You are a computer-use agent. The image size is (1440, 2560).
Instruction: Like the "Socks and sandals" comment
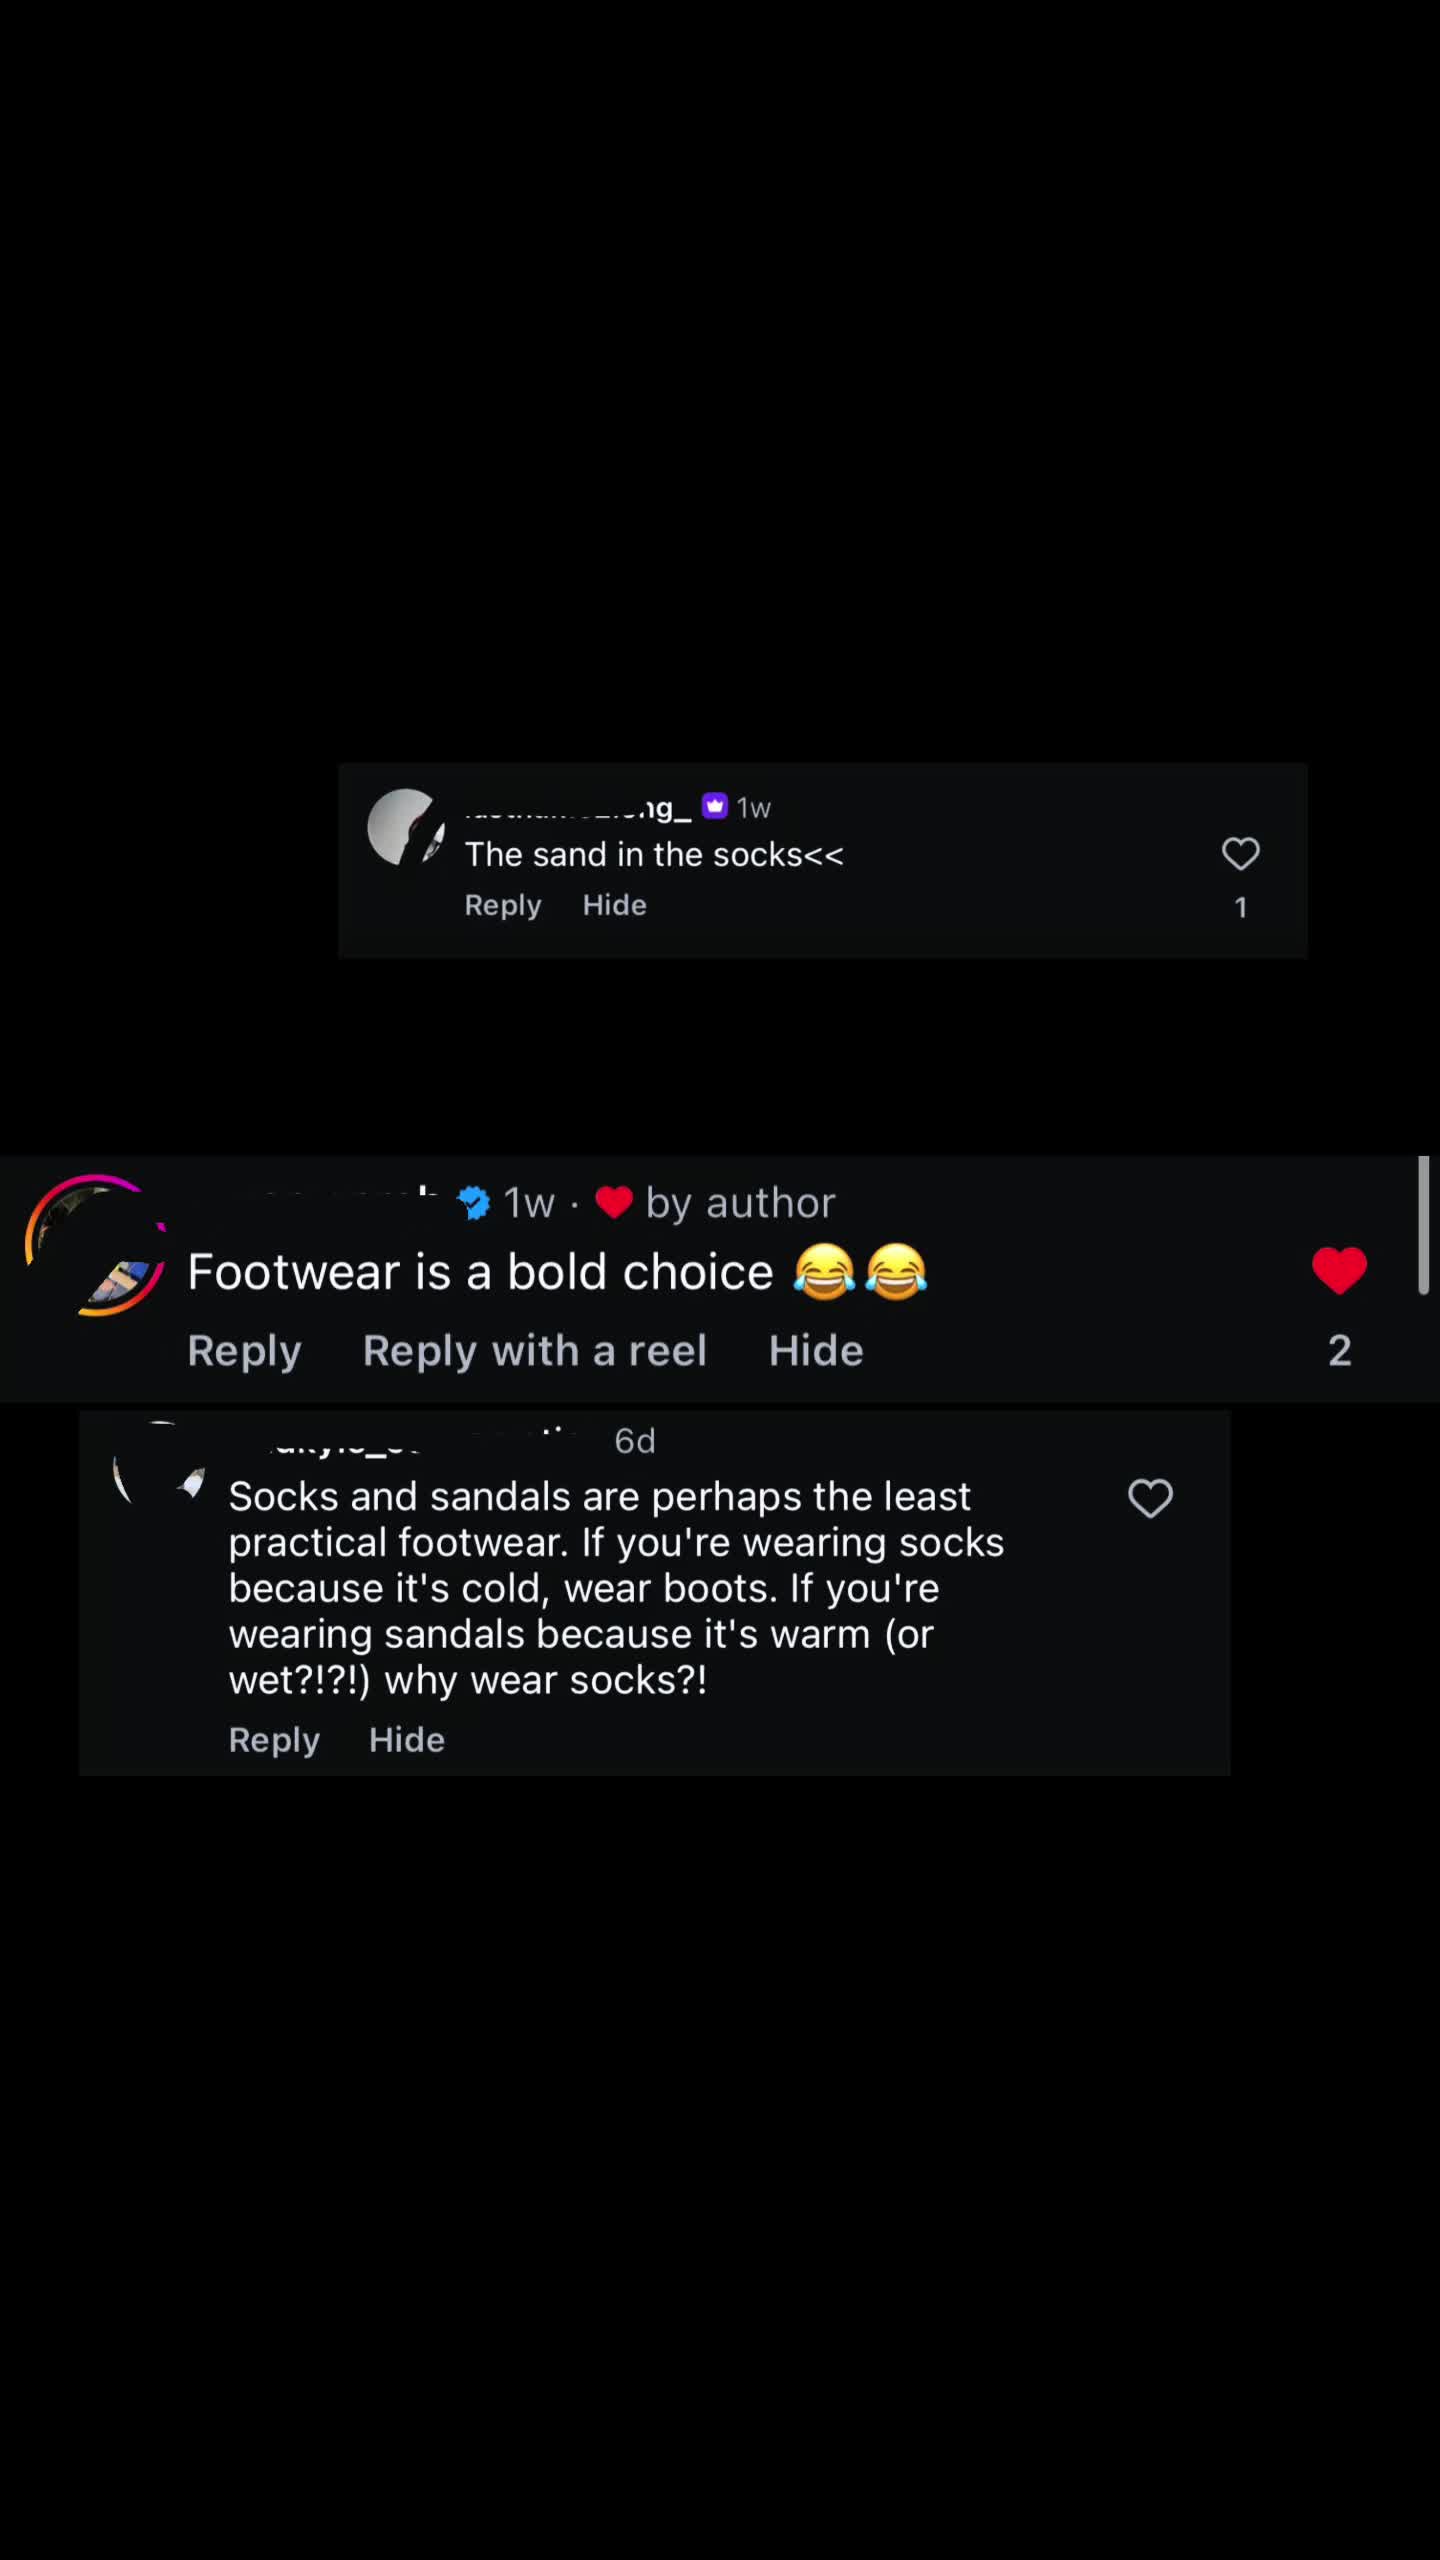pyautogui.click(x=1150, y=1498)
